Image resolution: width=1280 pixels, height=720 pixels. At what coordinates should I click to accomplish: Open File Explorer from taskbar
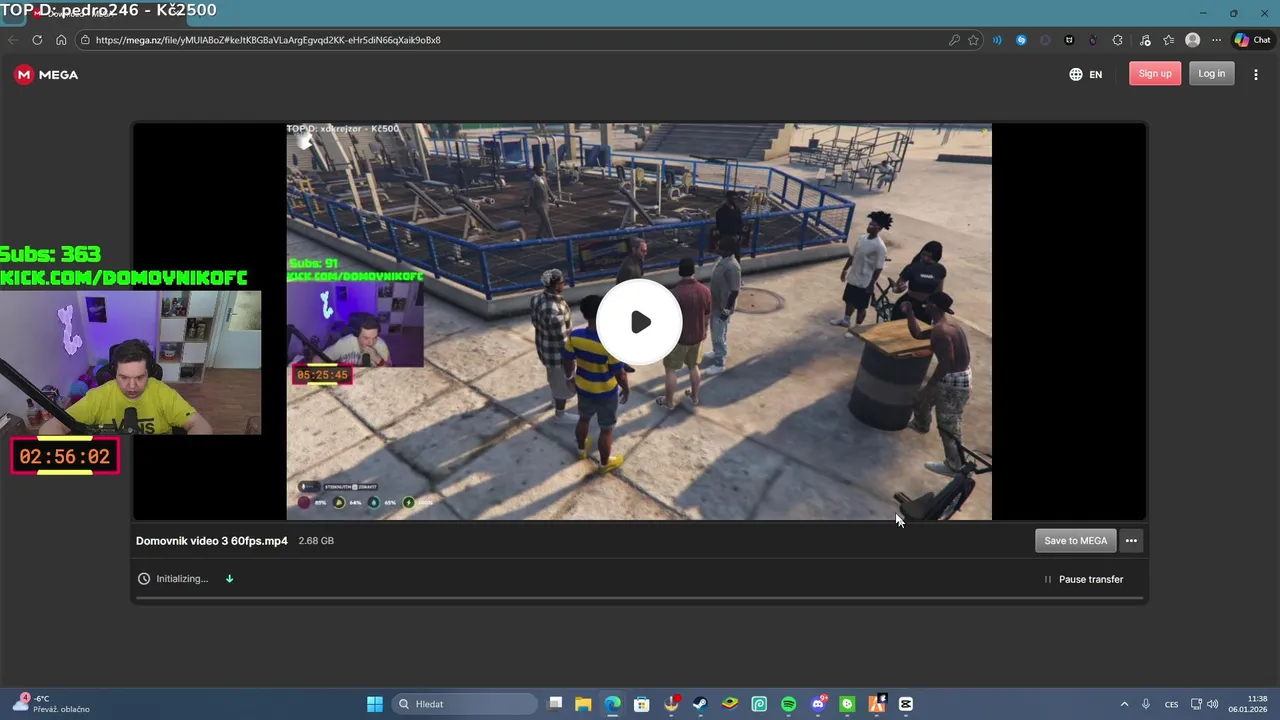pyautogui.click(x=583, y=704)
